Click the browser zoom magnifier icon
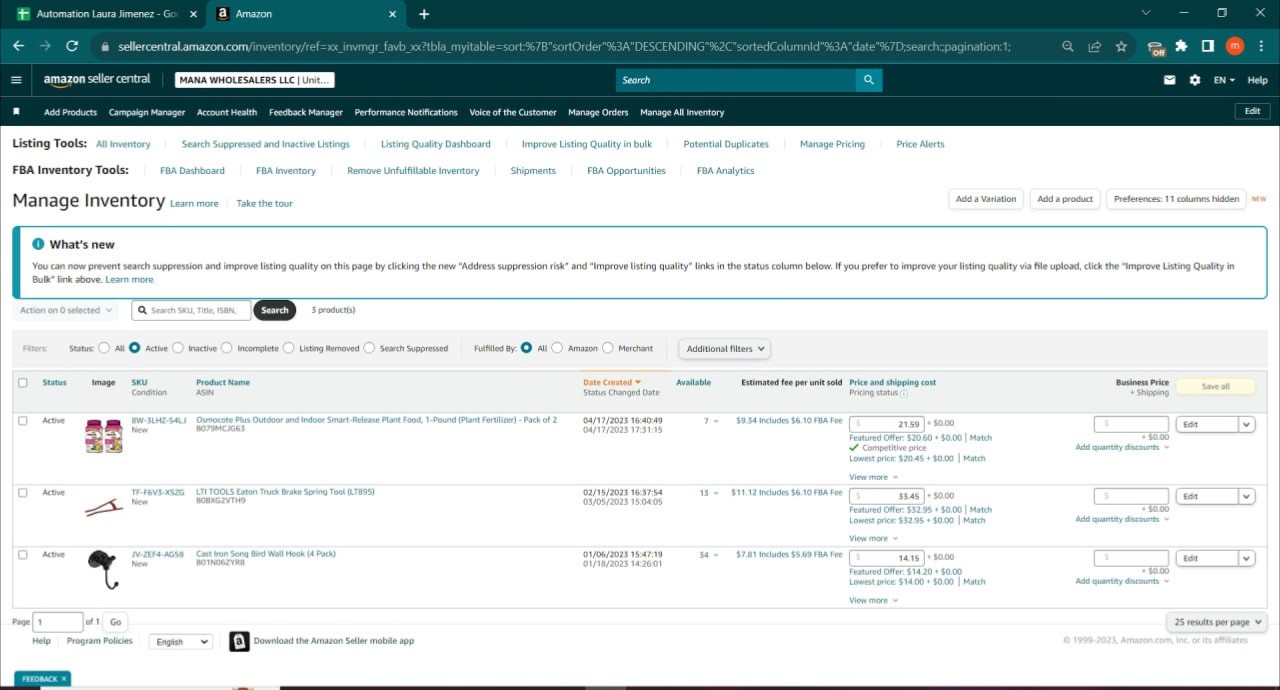1280x690 pixels. point(1068,46)
